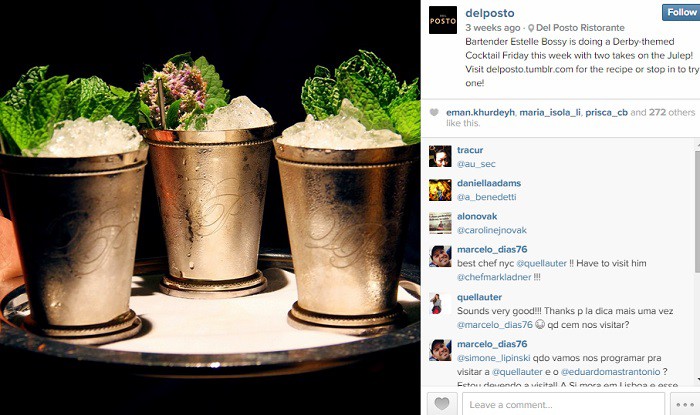Open the @carolinejnovak mention
Viewport: 700px width, 415px height.
(x=492, y=230)
